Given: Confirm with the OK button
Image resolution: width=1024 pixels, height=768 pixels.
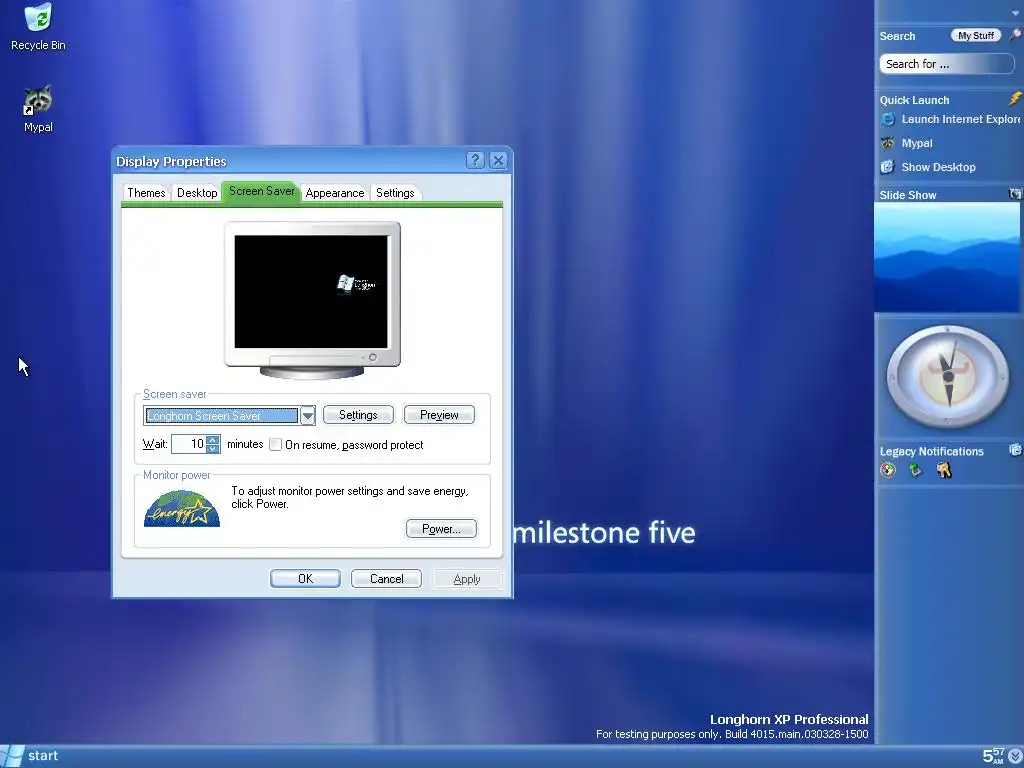Looking at the screenshot, I should (x=305, y=579).
